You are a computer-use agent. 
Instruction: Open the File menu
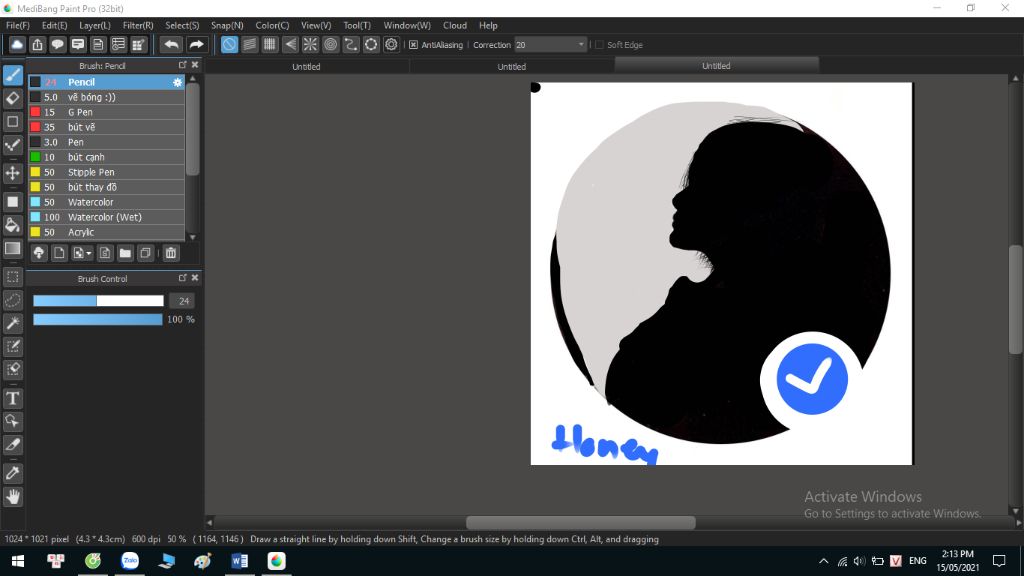[x=18, y=25]
